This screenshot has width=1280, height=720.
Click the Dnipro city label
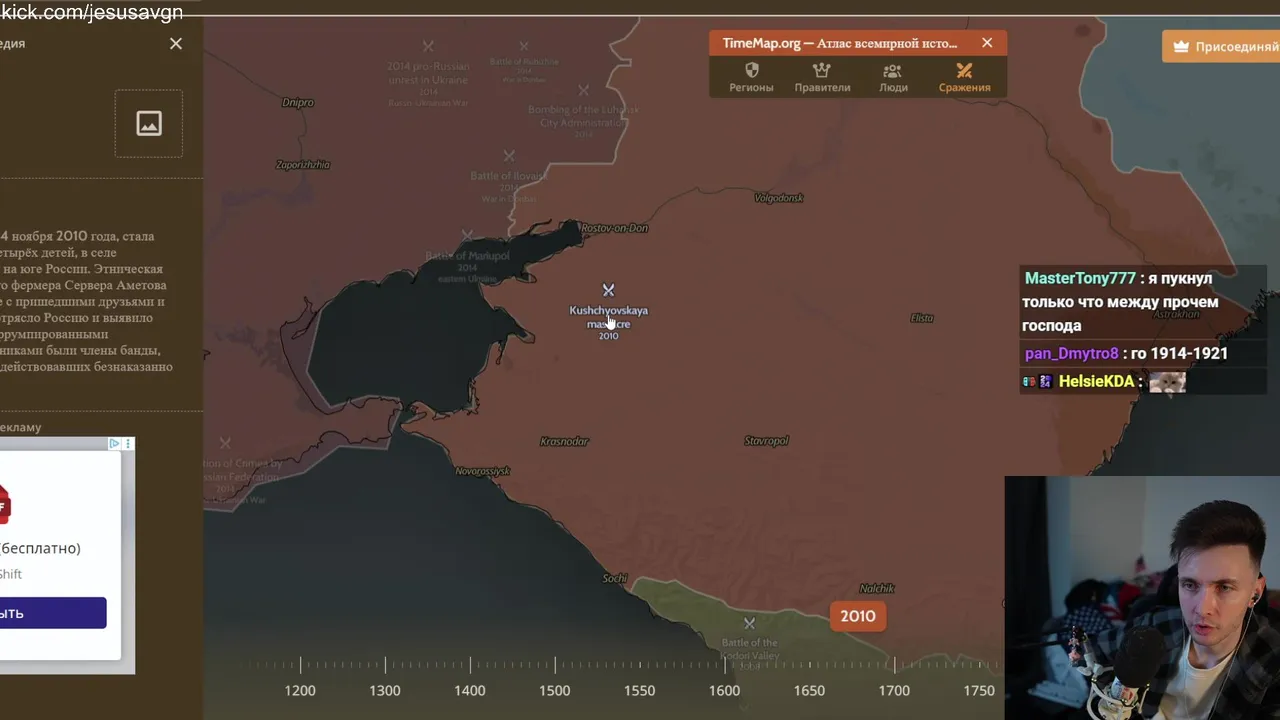click(298, 102)
